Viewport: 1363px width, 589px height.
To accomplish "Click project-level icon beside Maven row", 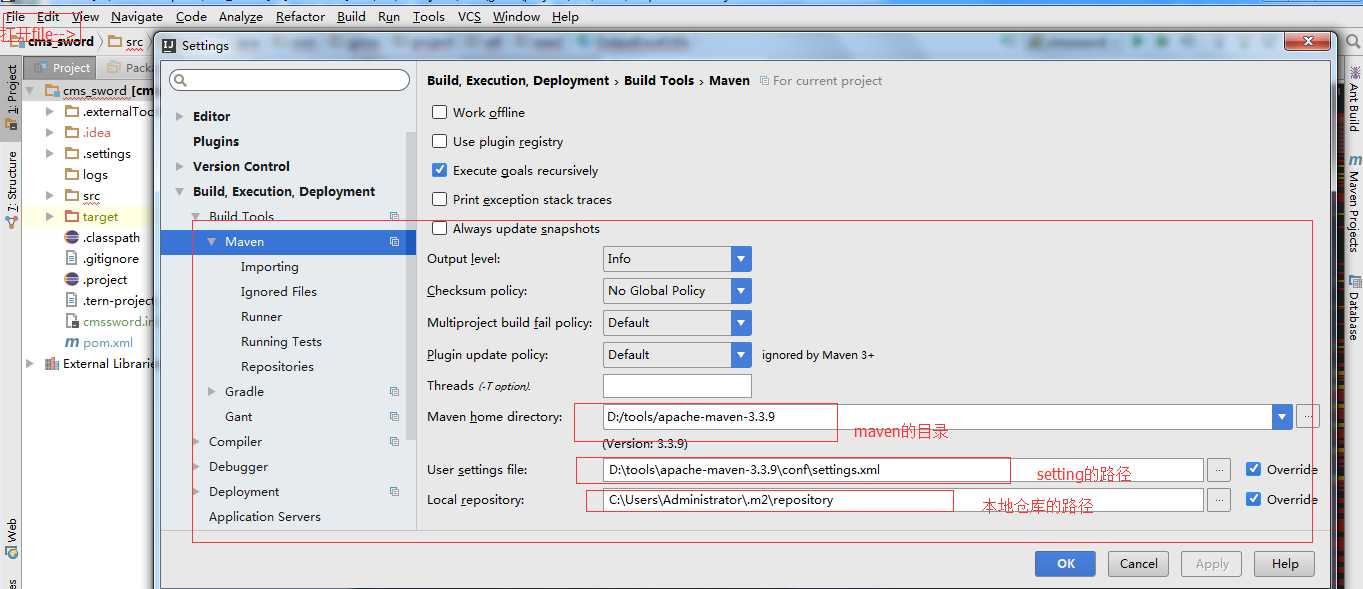I will click(x=394, y=242).
